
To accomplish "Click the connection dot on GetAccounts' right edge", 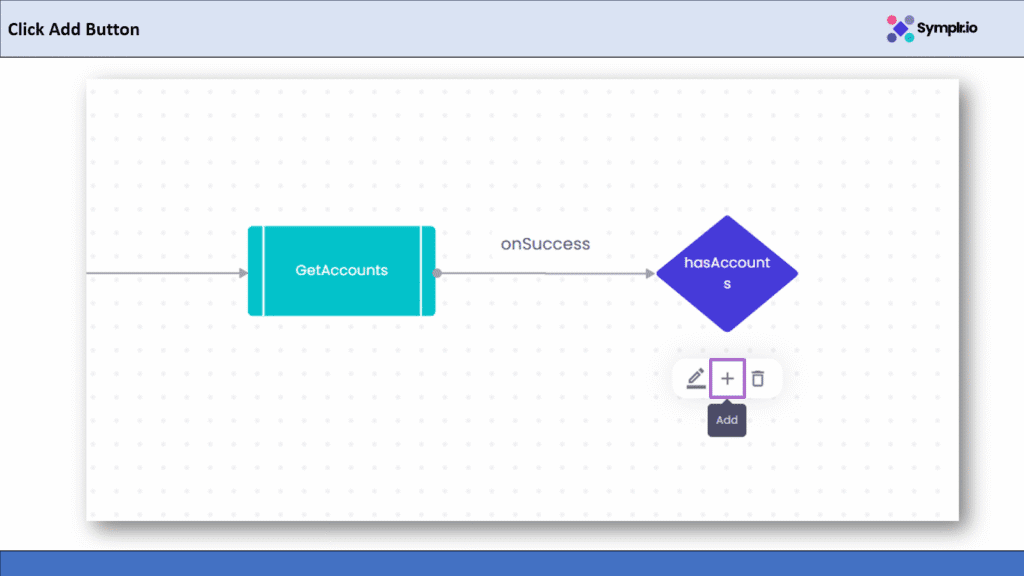I will (x=437, y=272).
